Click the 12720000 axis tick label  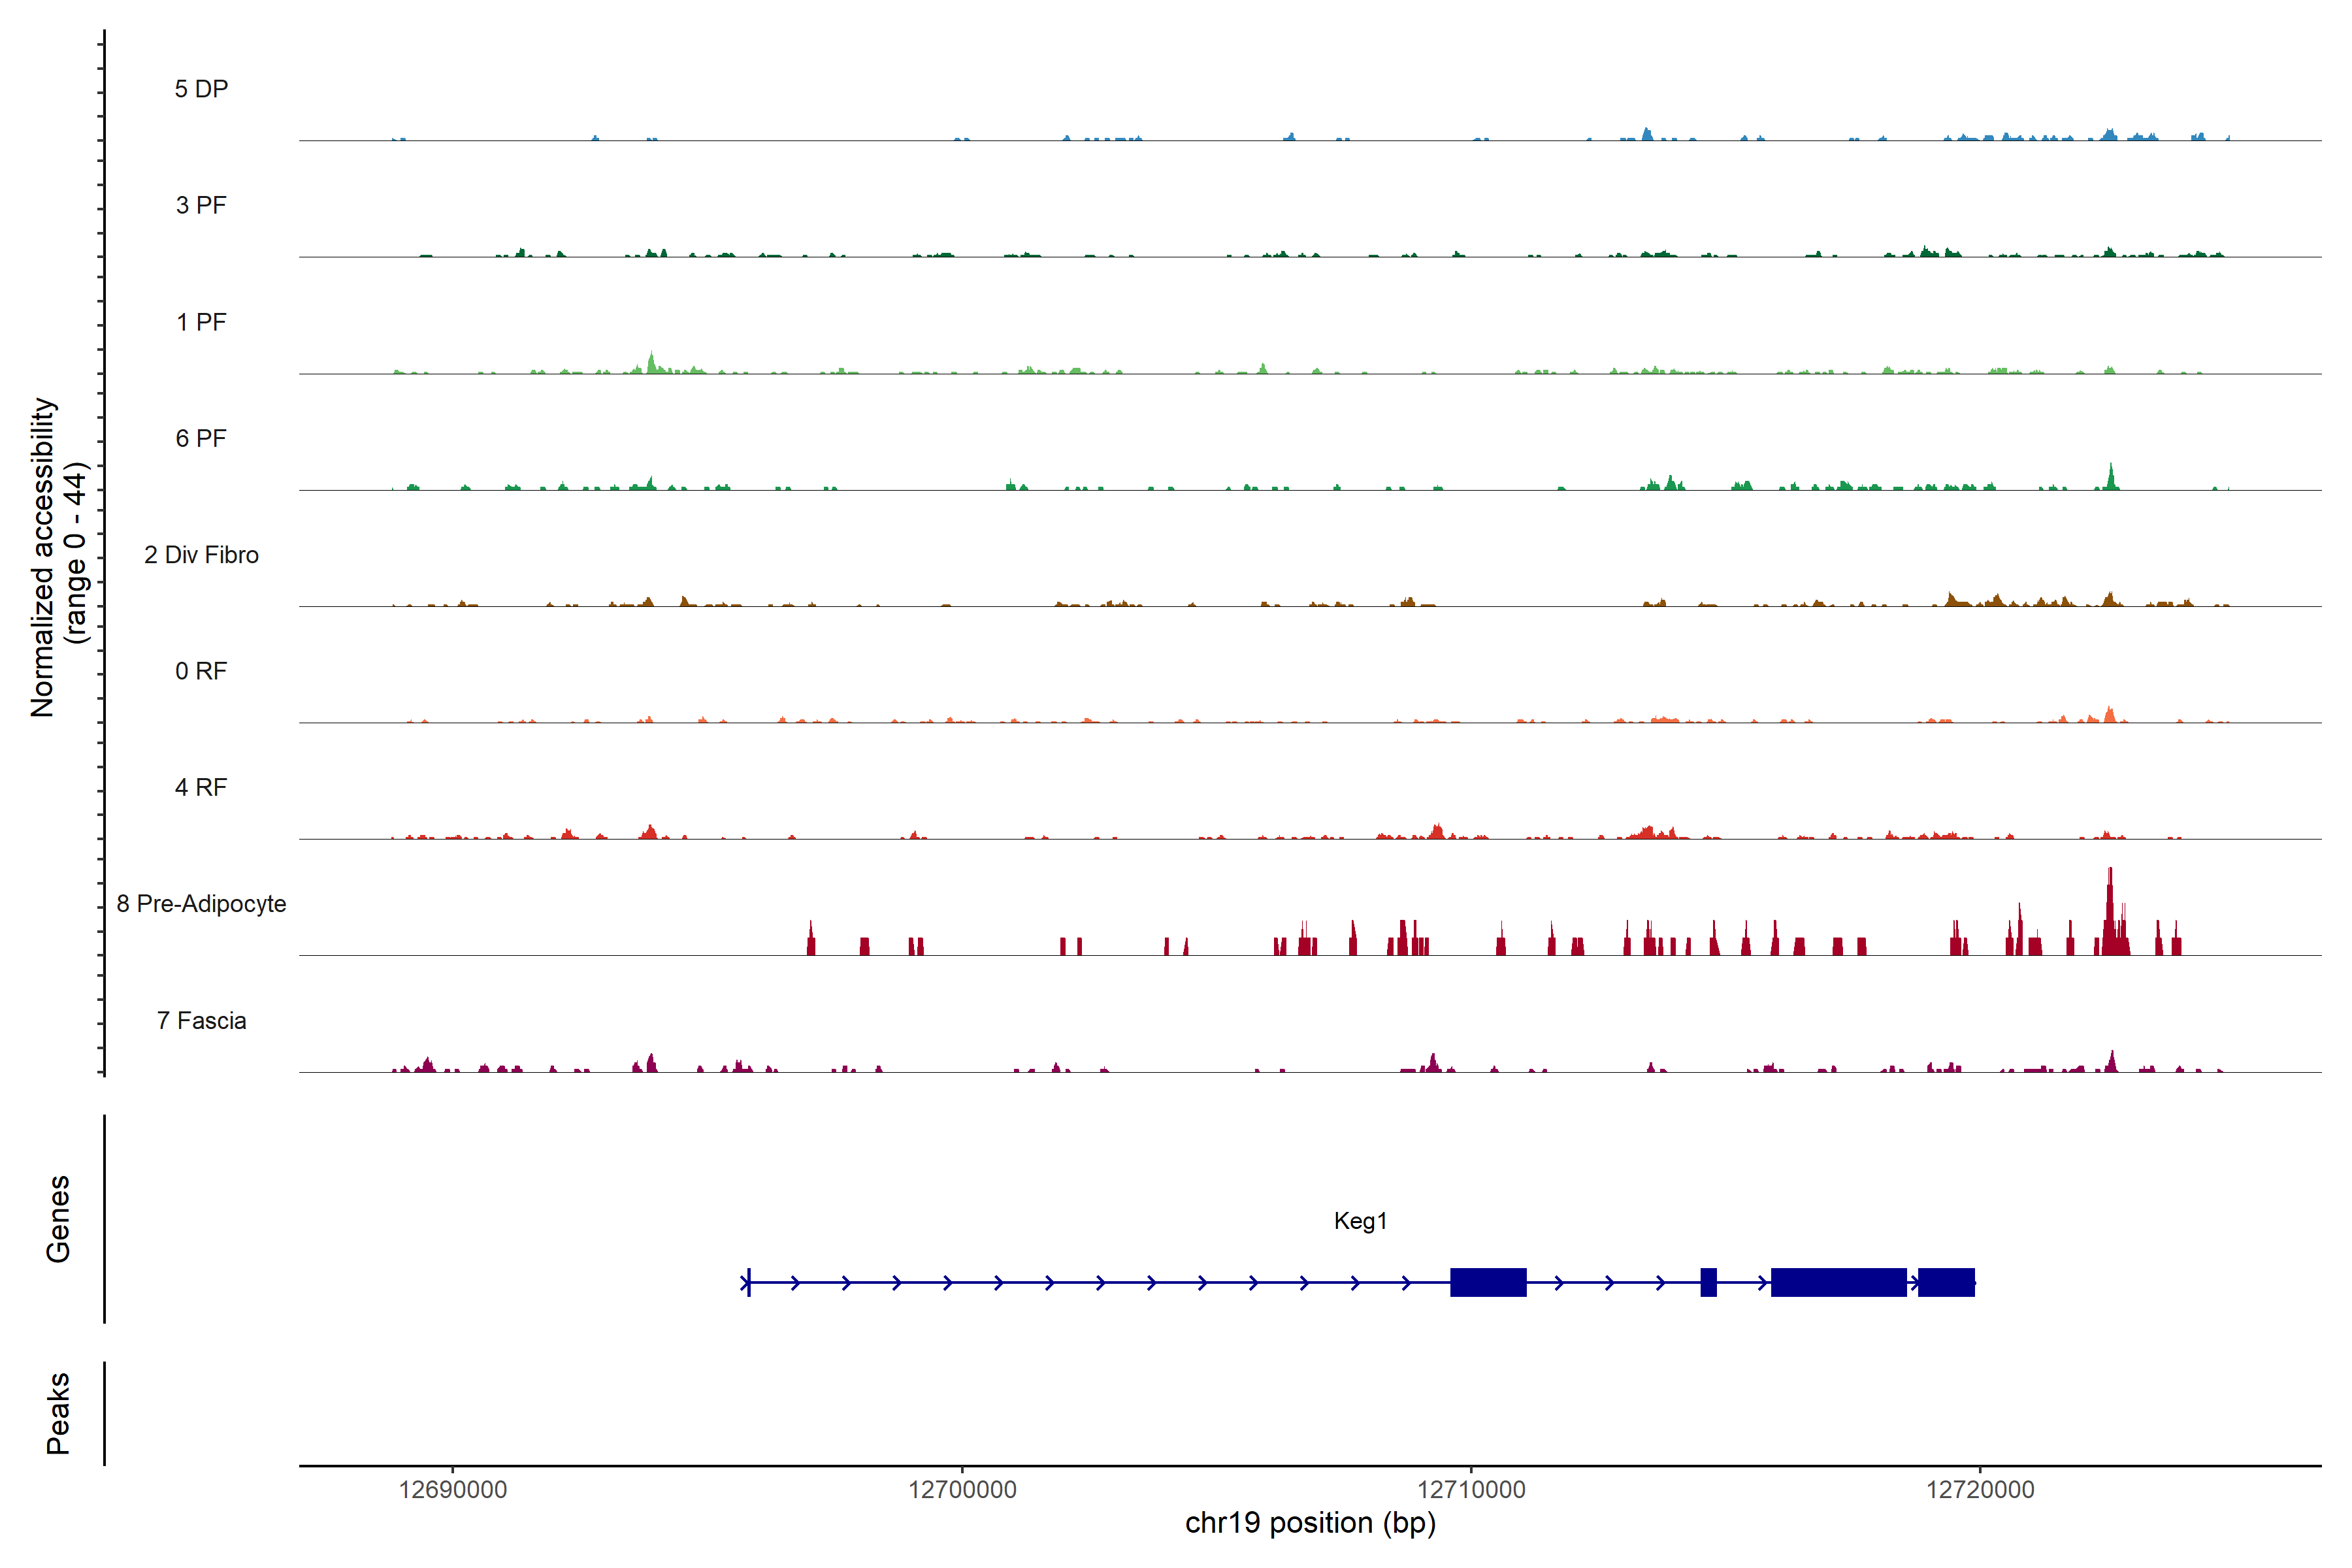click(1980, 1489)
